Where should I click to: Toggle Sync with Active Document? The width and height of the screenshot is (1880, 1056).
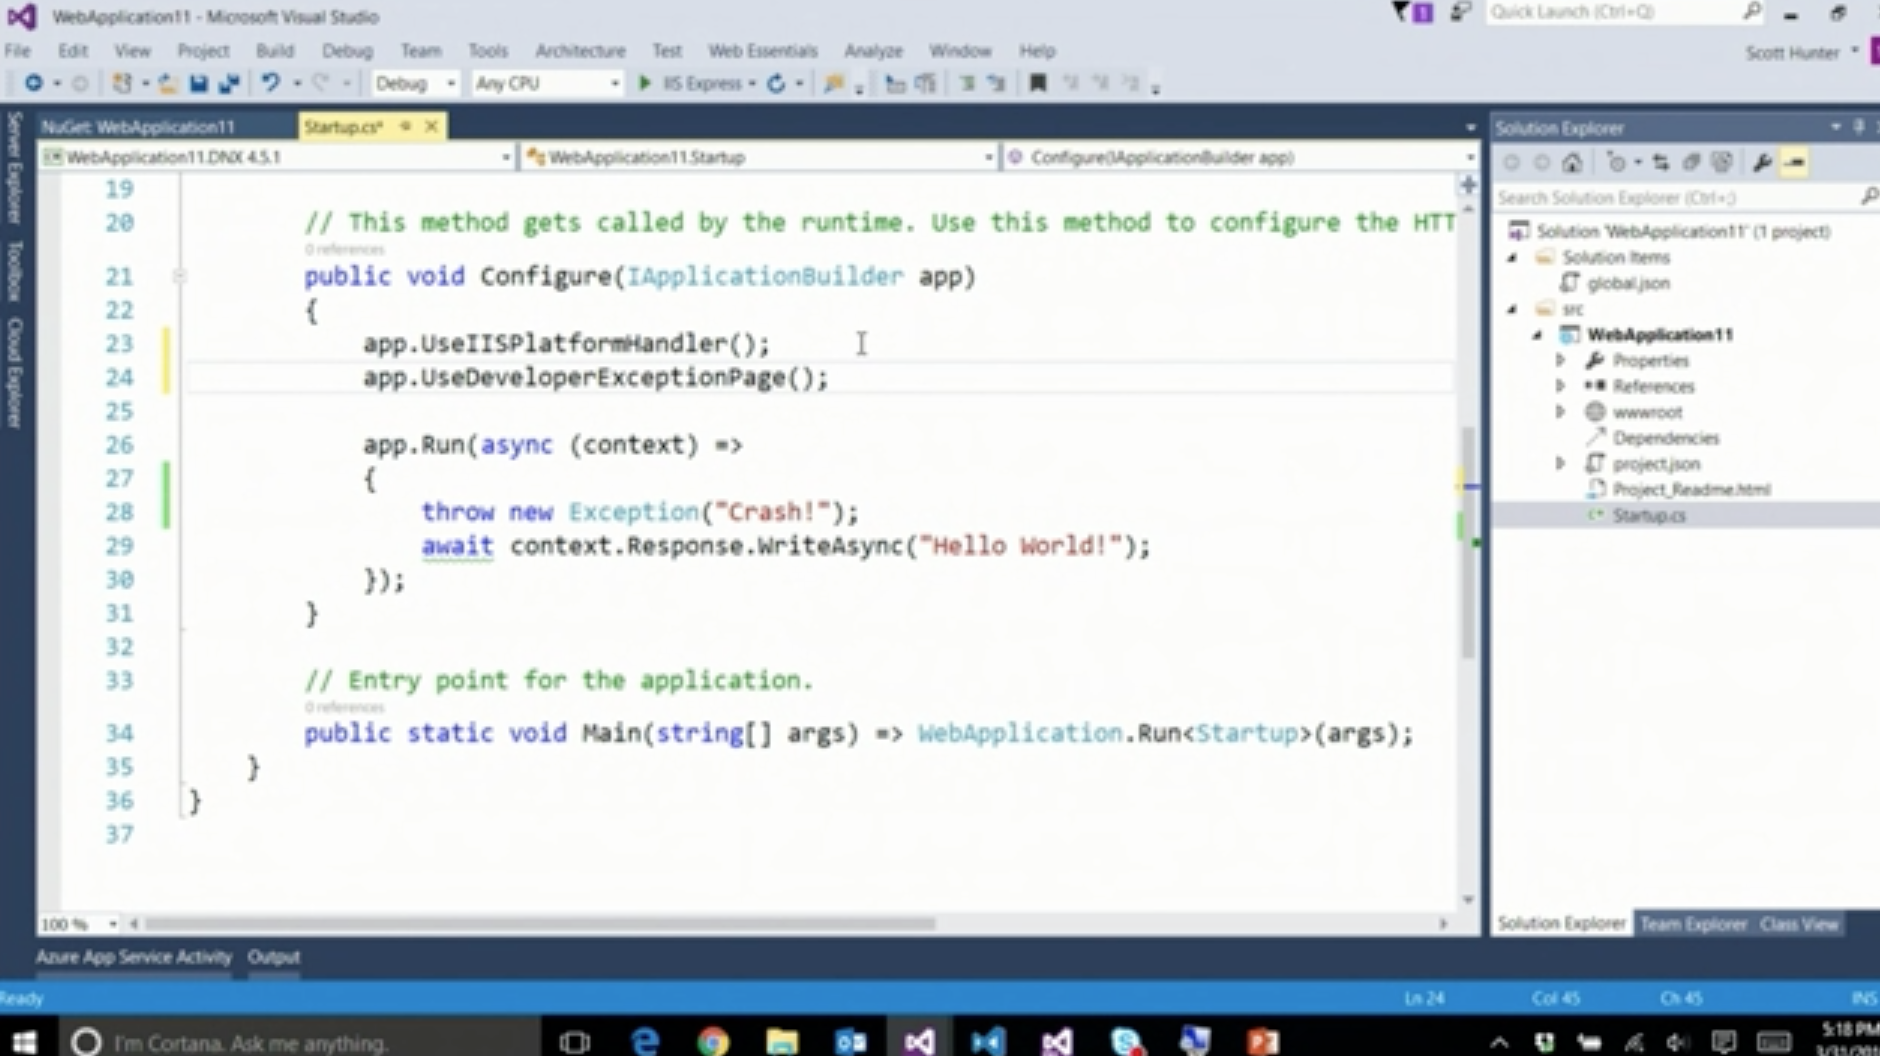coord(1661,163)
